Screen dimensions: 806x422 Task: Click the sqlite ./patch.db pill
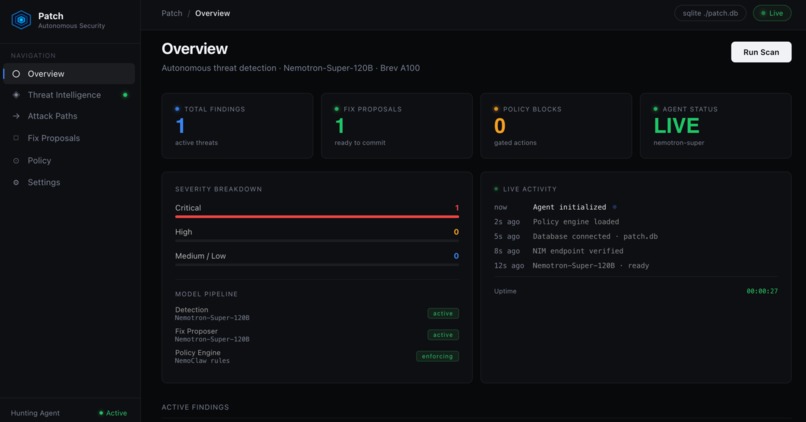pos(710,13)
